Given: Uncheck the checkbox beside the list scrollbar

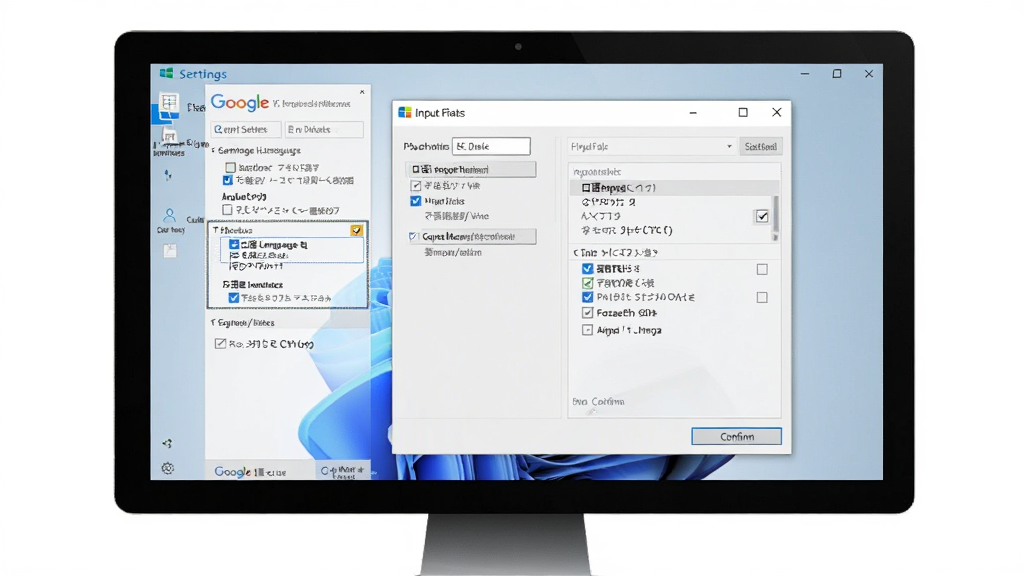Looking at the screenshot, I should point(761,216).
